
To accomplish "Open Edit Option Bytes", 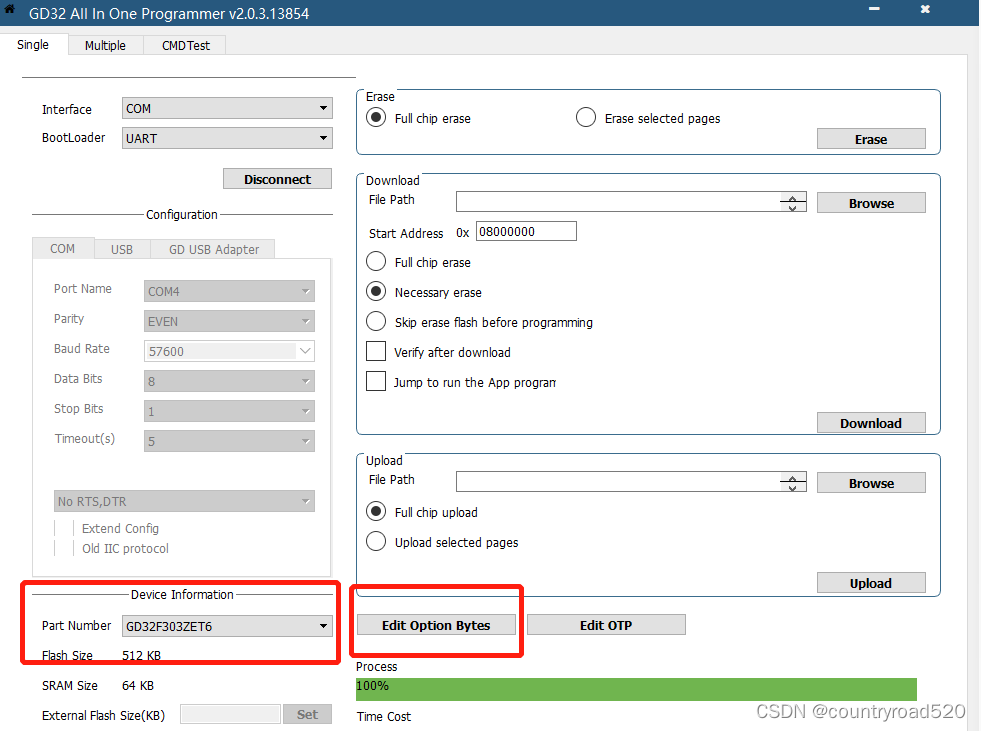I will [x=436, y=625].
